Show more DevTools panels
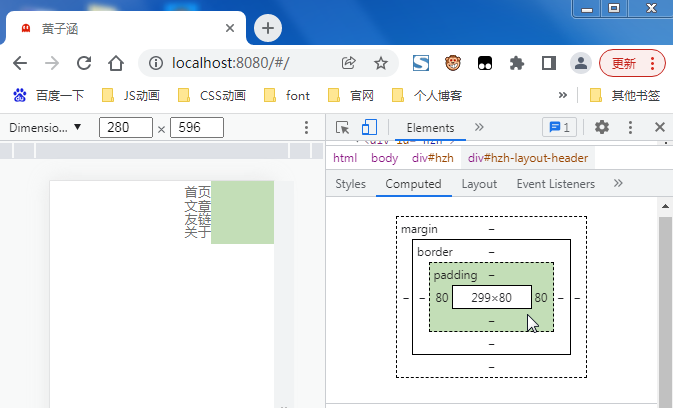 pyautogui.click(x=479, y=127)
